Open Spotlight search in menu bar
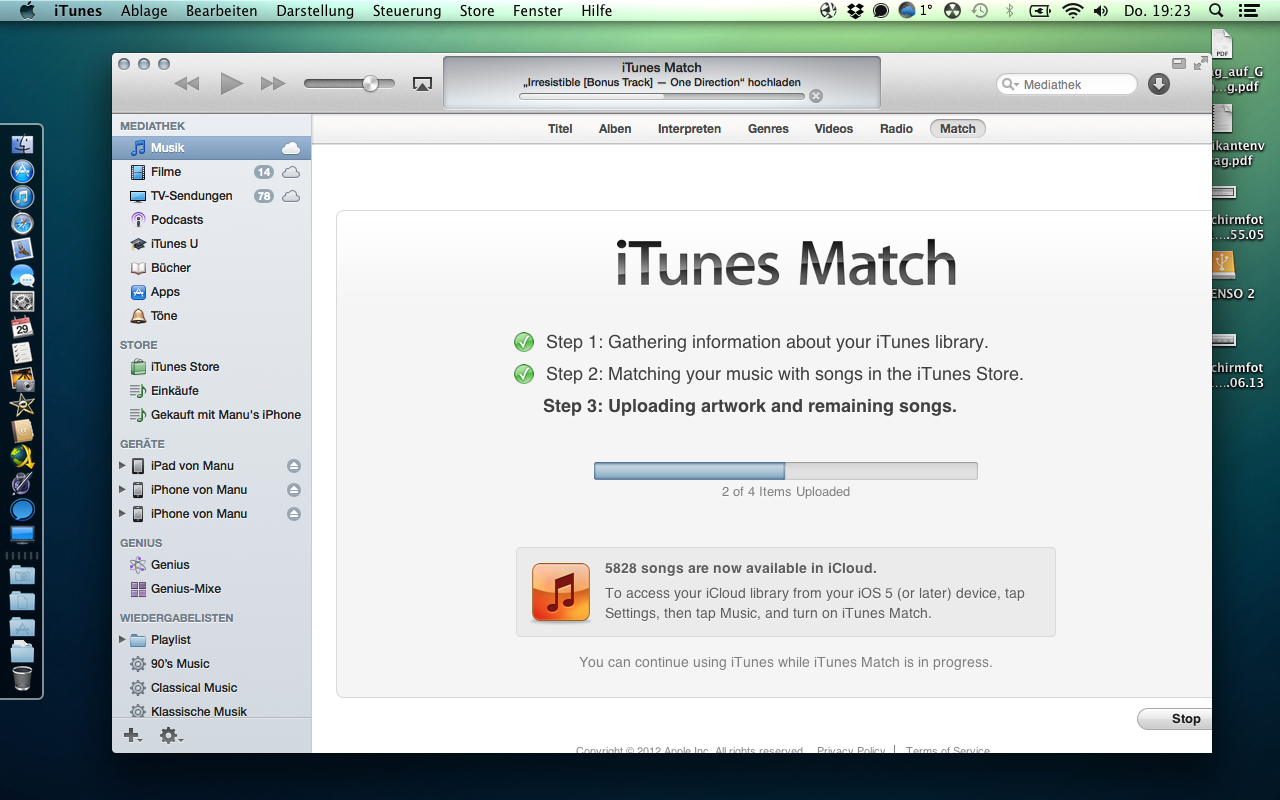Viewport: 1280px width, 800px height. (1216, 11)
